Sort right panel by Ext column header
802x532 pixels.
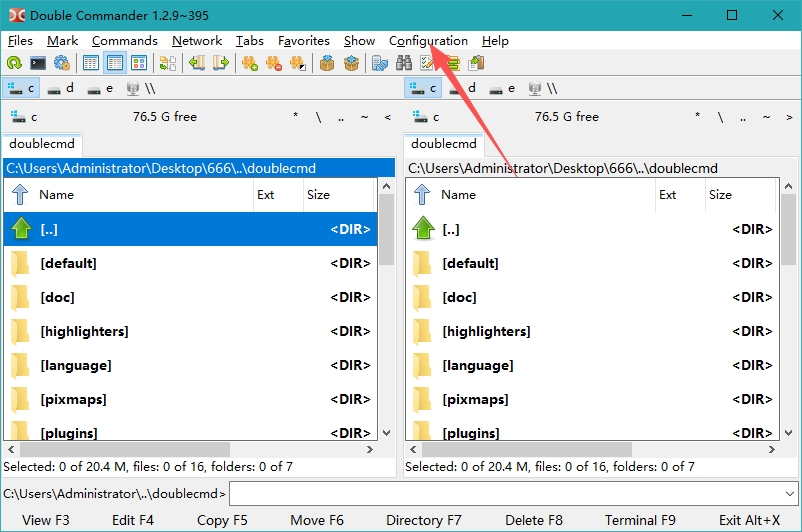pos(679,194)
